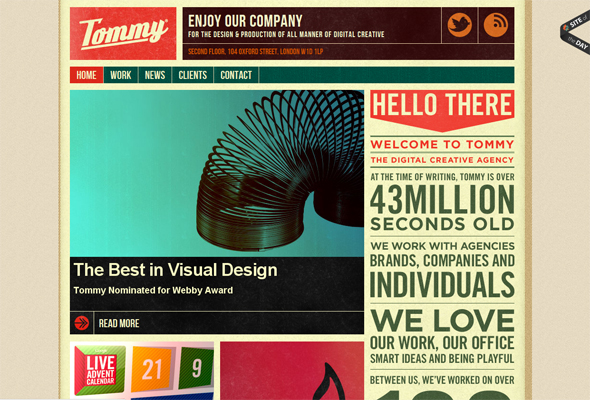
Task: Navigate to the Contact page
Action: pos(236,75)
